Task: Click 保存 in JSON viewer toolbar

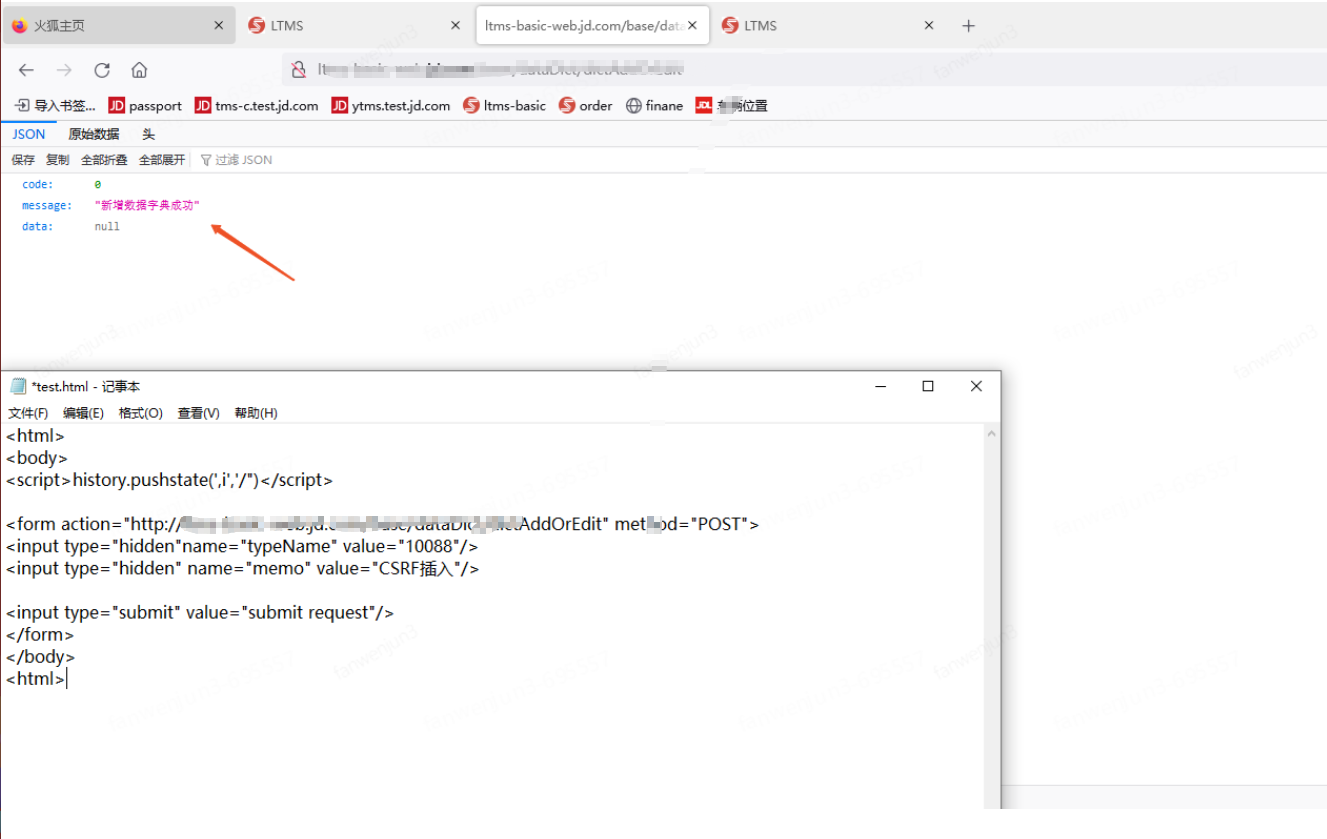Action: pyautogui.click(x=23, y=160)
